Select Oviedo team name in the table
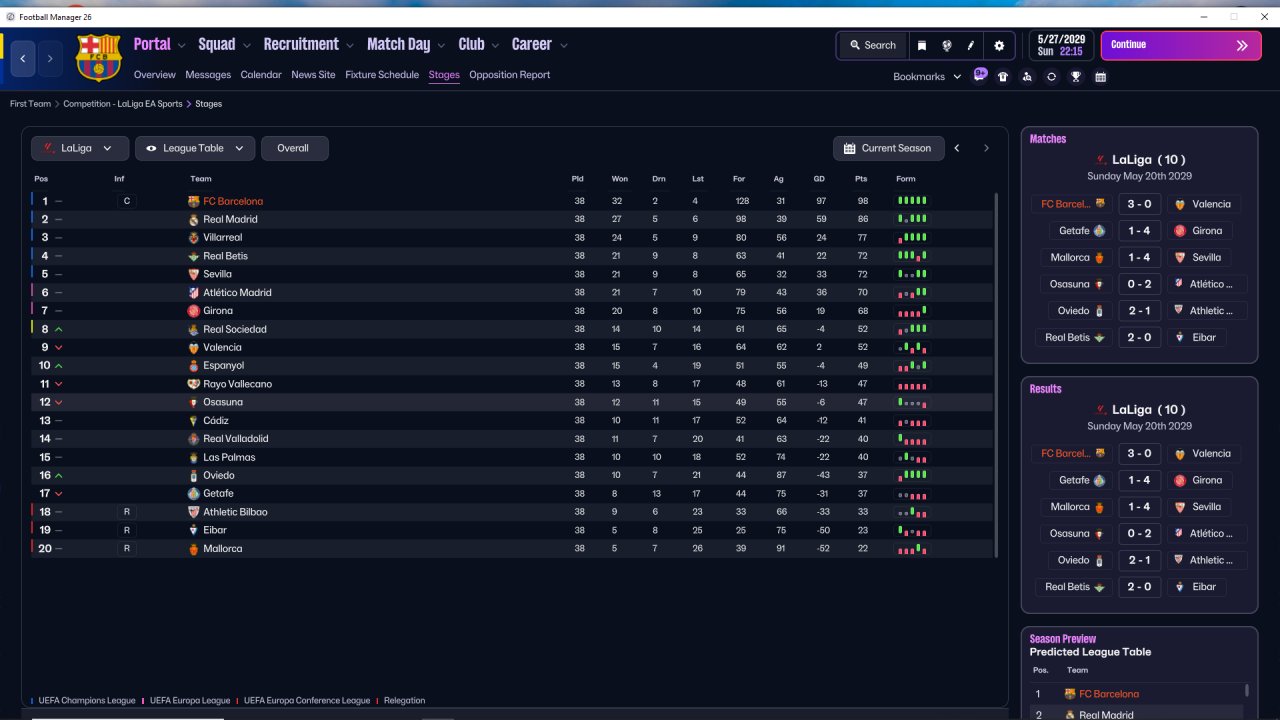1280x720 pixels. [219, 475]
